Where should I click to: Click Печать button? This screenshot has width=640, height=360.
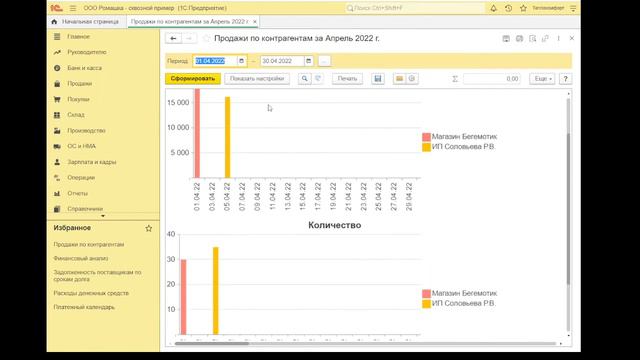[x=347, y=78]
